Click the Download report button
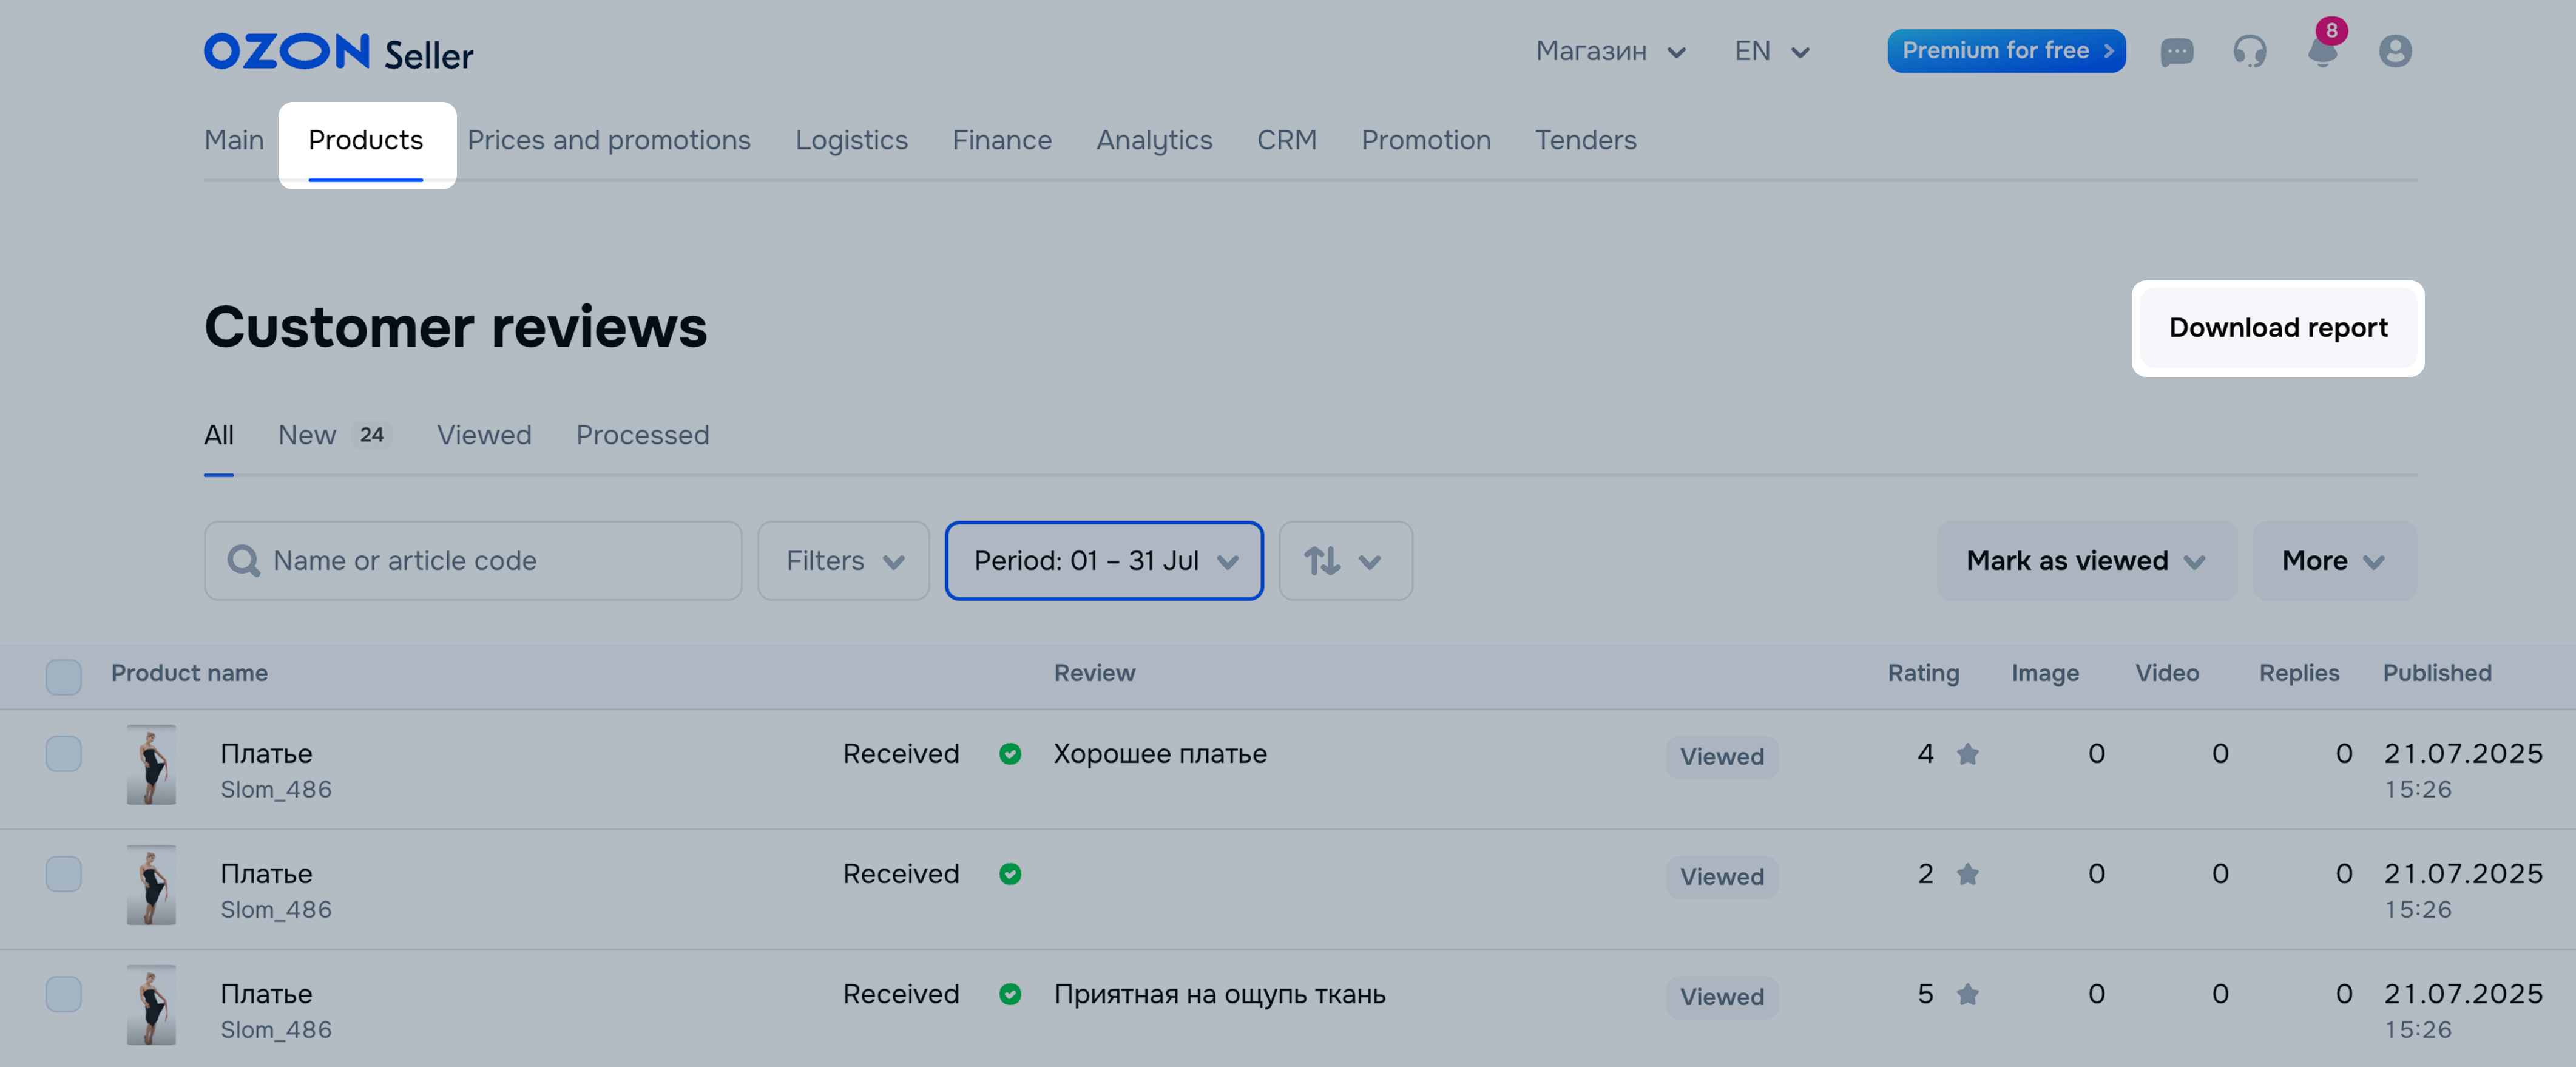2576x1067 pixels. (x=2278, y=328)
